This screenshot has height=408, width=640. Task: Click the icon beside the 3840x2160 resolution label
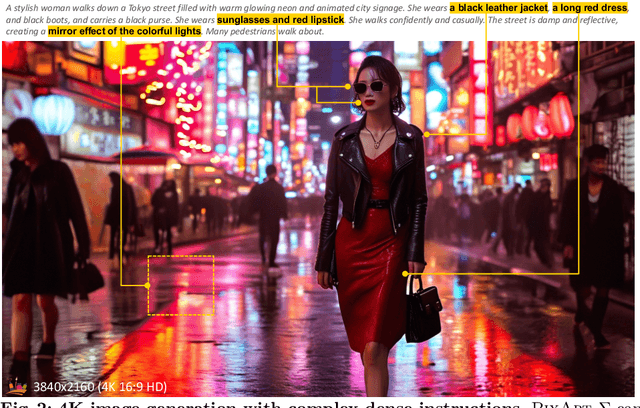pyautogui.click(x=16, y=385)
